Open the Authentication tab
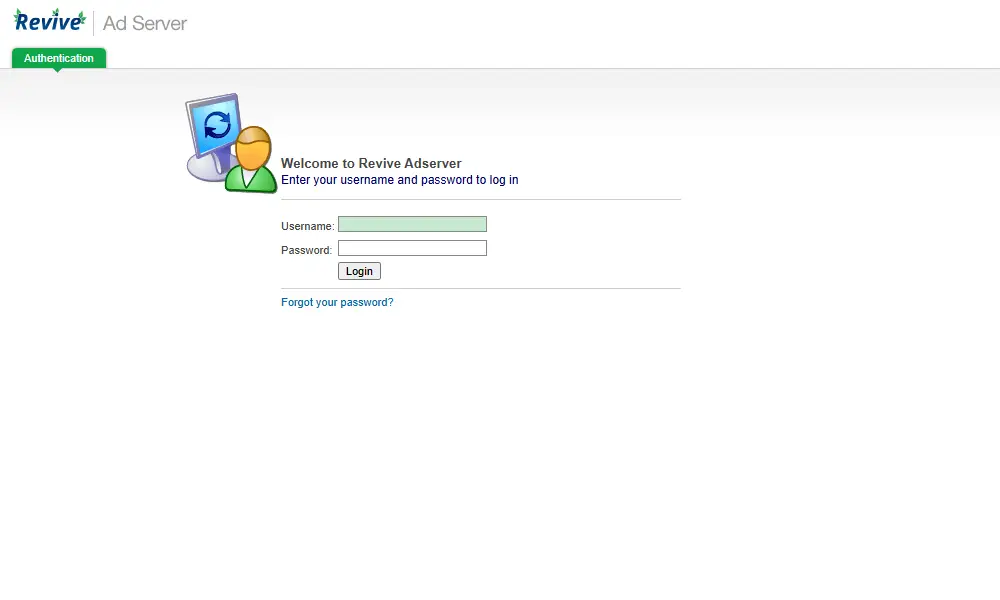This screenshot has width=1000, height=600. pos(59,58)
